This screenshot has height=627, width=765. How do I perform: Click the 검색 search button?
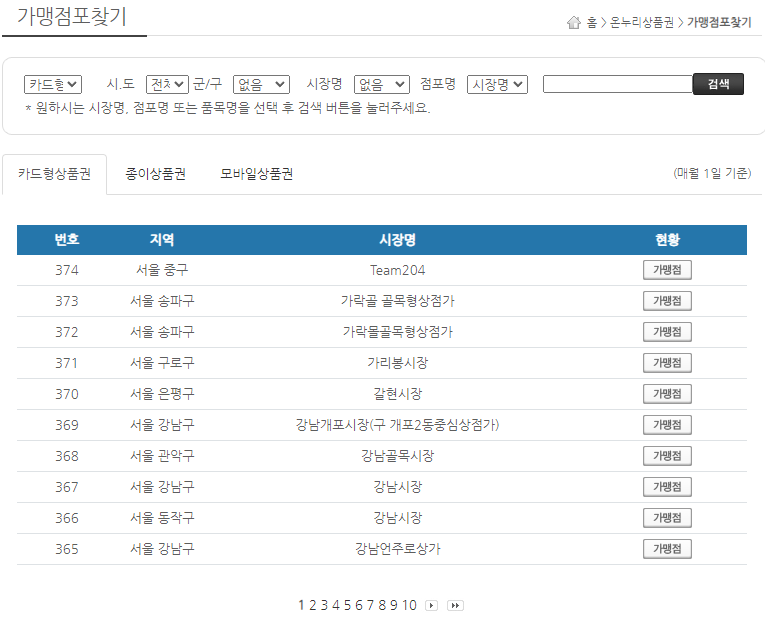[718, 84]
